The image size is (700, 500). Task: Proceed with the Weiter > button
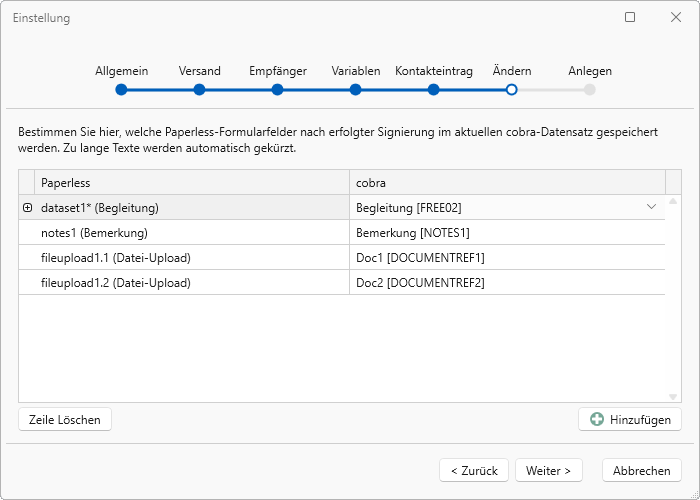click(549, 471)
